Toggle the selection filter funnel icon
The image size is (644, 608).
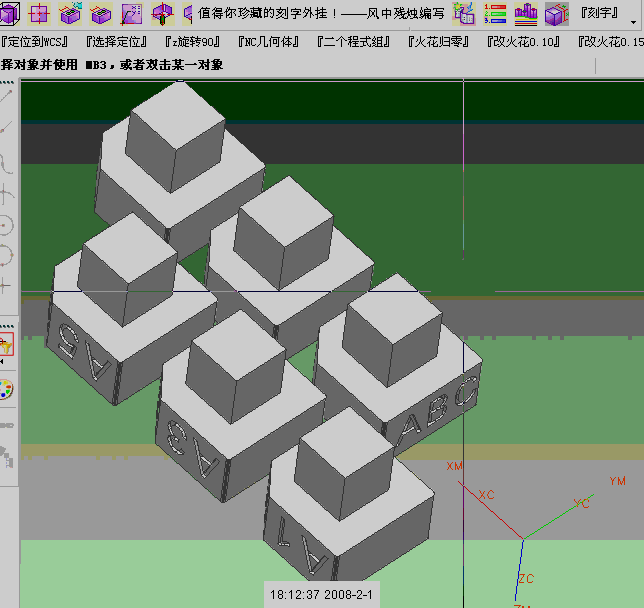pyautogui.click(x=6, y=346)
